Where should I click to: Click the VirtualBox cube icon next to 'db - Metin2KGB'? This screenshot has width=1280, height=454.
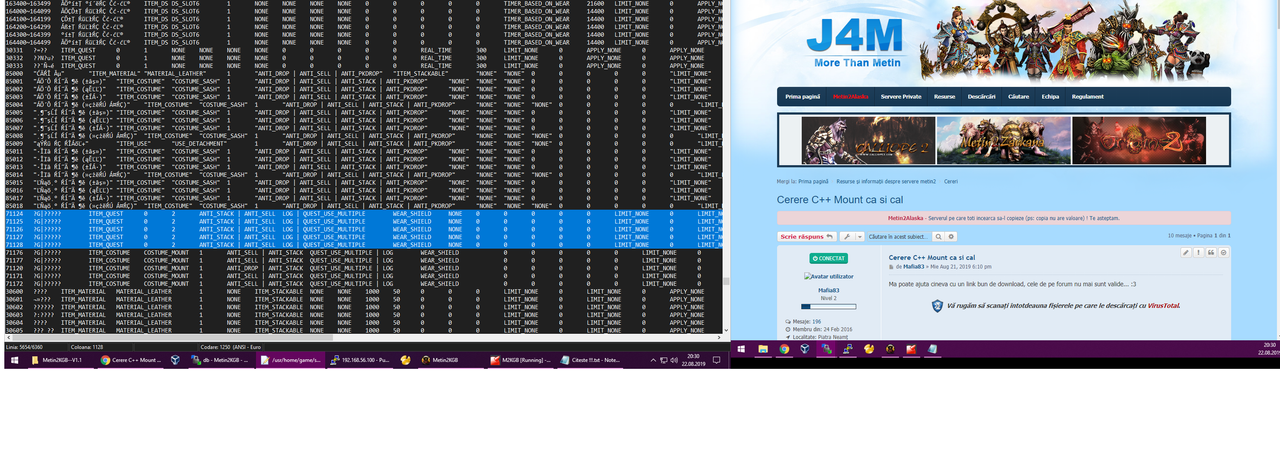tap(176, 360)
